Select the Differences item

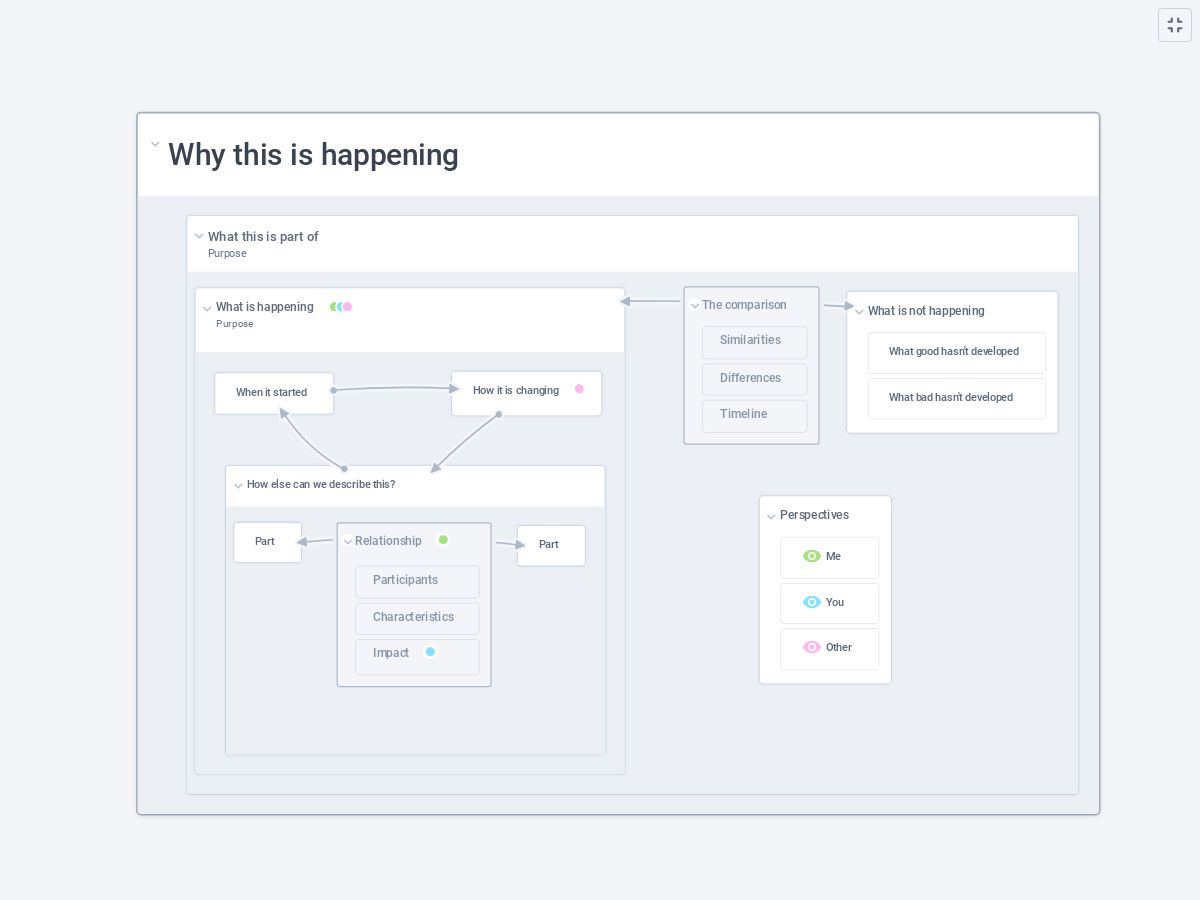(754, 379)
